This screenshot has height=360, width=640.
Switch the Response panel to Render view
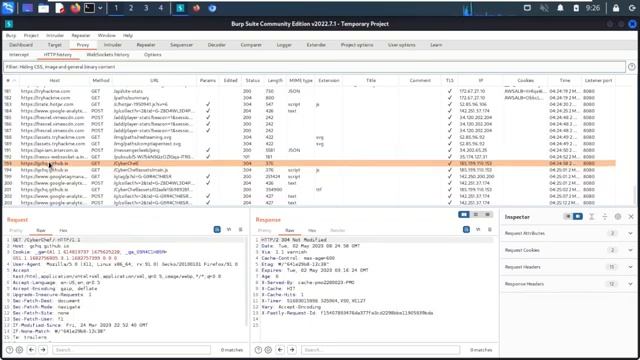click(338, 231)
